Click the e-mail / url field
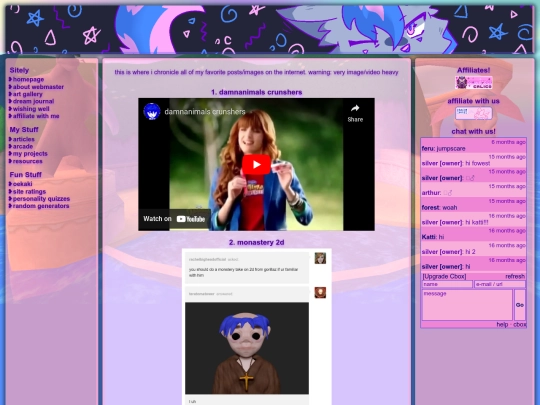The width and height of the screenshot is (540, 405). pyautogui.click(x=500, y=284)
